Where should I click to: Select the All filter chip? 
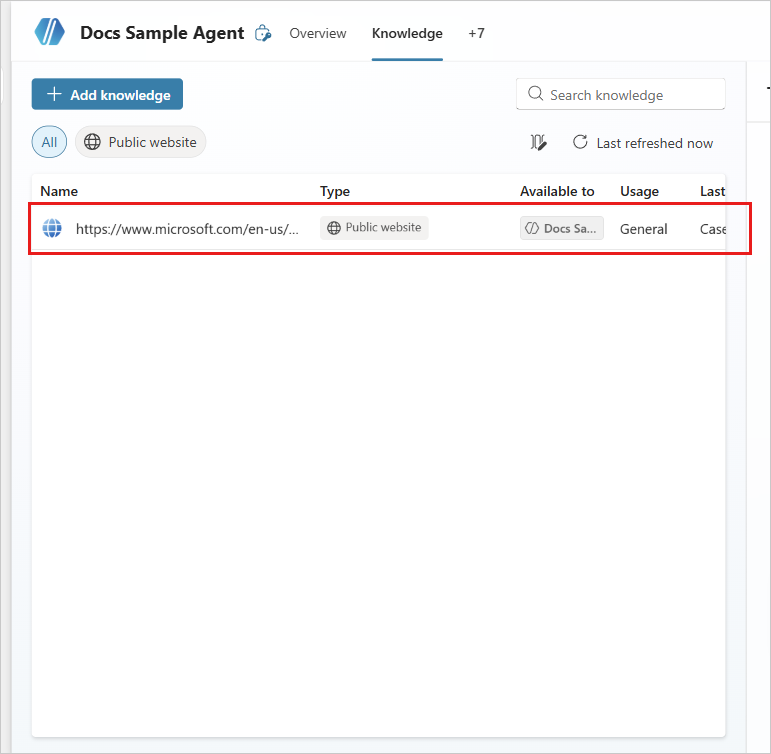coord(49,142)
